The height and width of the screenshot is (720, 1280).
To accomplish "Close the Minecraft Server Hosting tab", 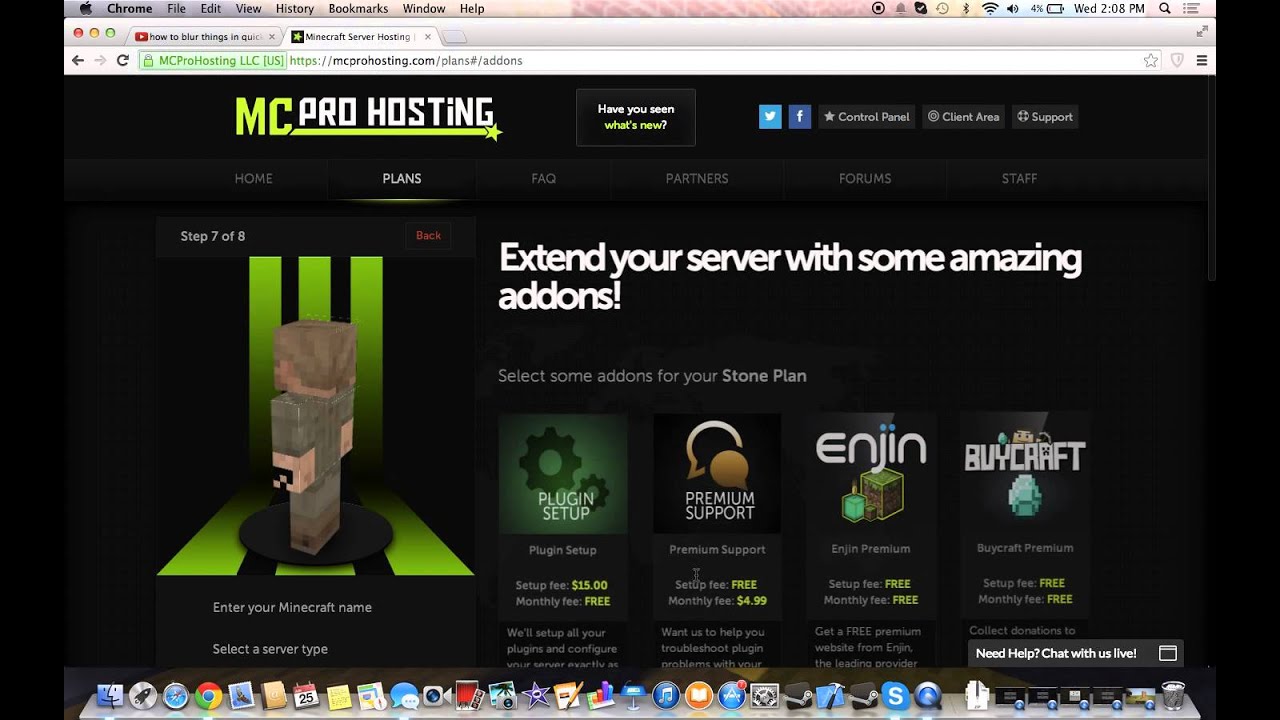I will click(x=428, y=37).
